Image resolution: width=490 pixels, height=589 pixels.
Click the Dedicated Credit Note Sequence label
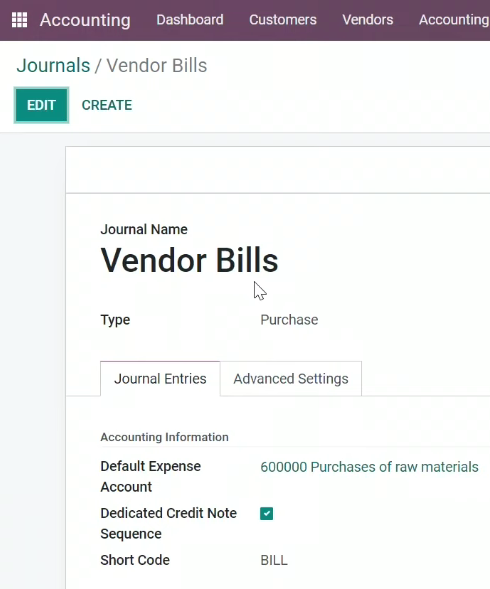click(x=168, y=523)
